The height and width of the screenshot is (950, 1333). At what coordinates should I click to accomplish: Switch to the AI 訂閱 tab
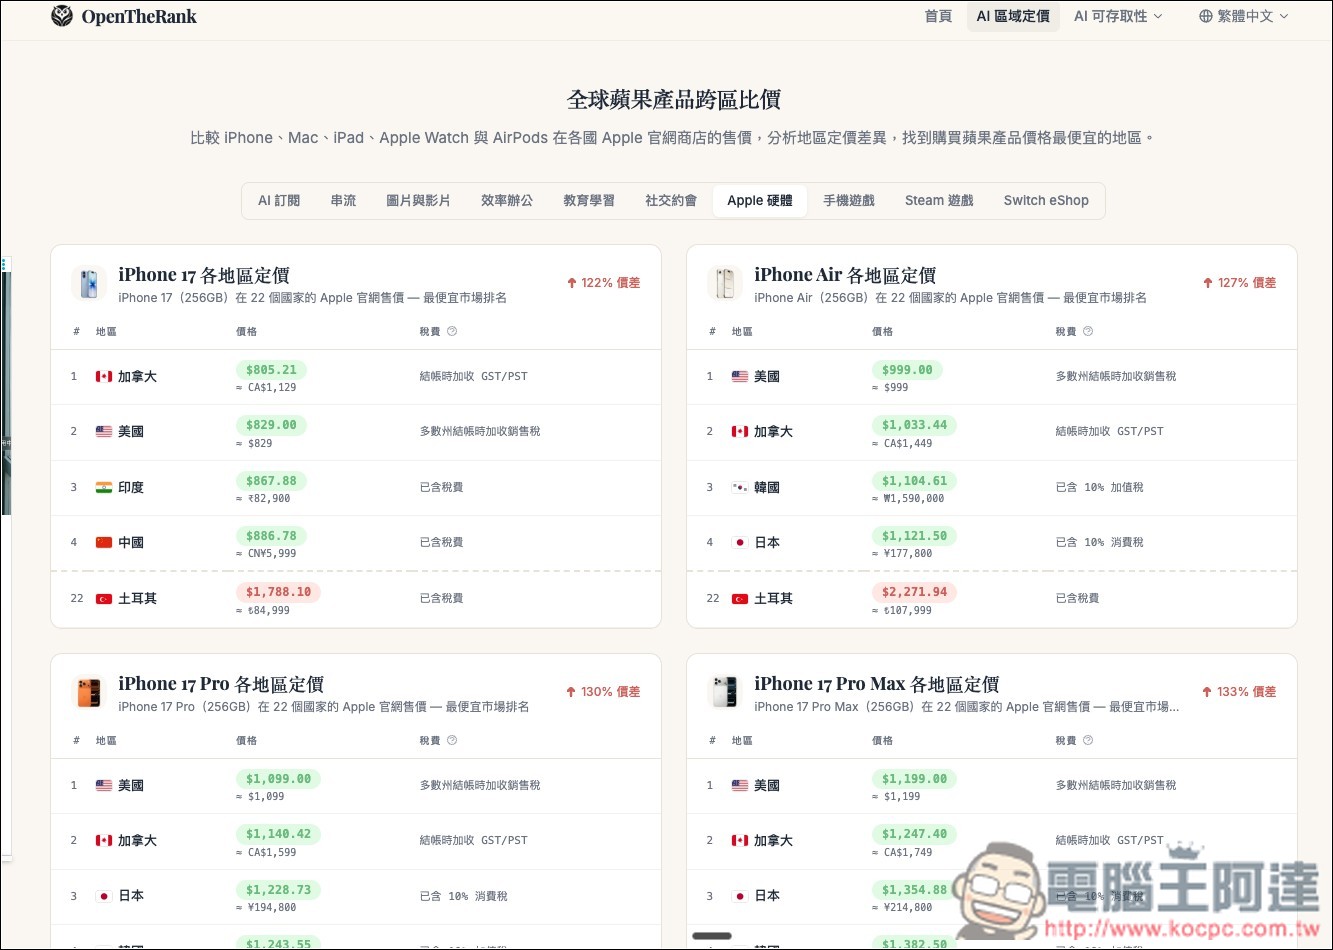coord(279,200)
